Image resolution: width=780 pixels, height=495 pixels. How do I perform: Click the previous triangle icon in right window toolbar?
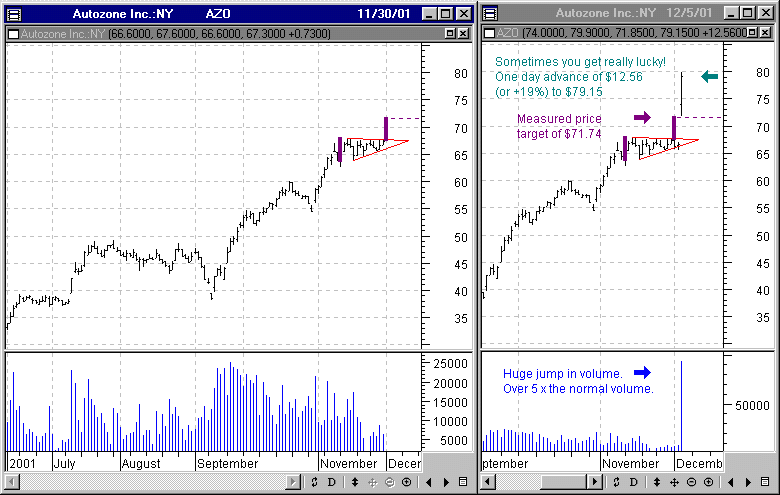[x=731, y=482]
